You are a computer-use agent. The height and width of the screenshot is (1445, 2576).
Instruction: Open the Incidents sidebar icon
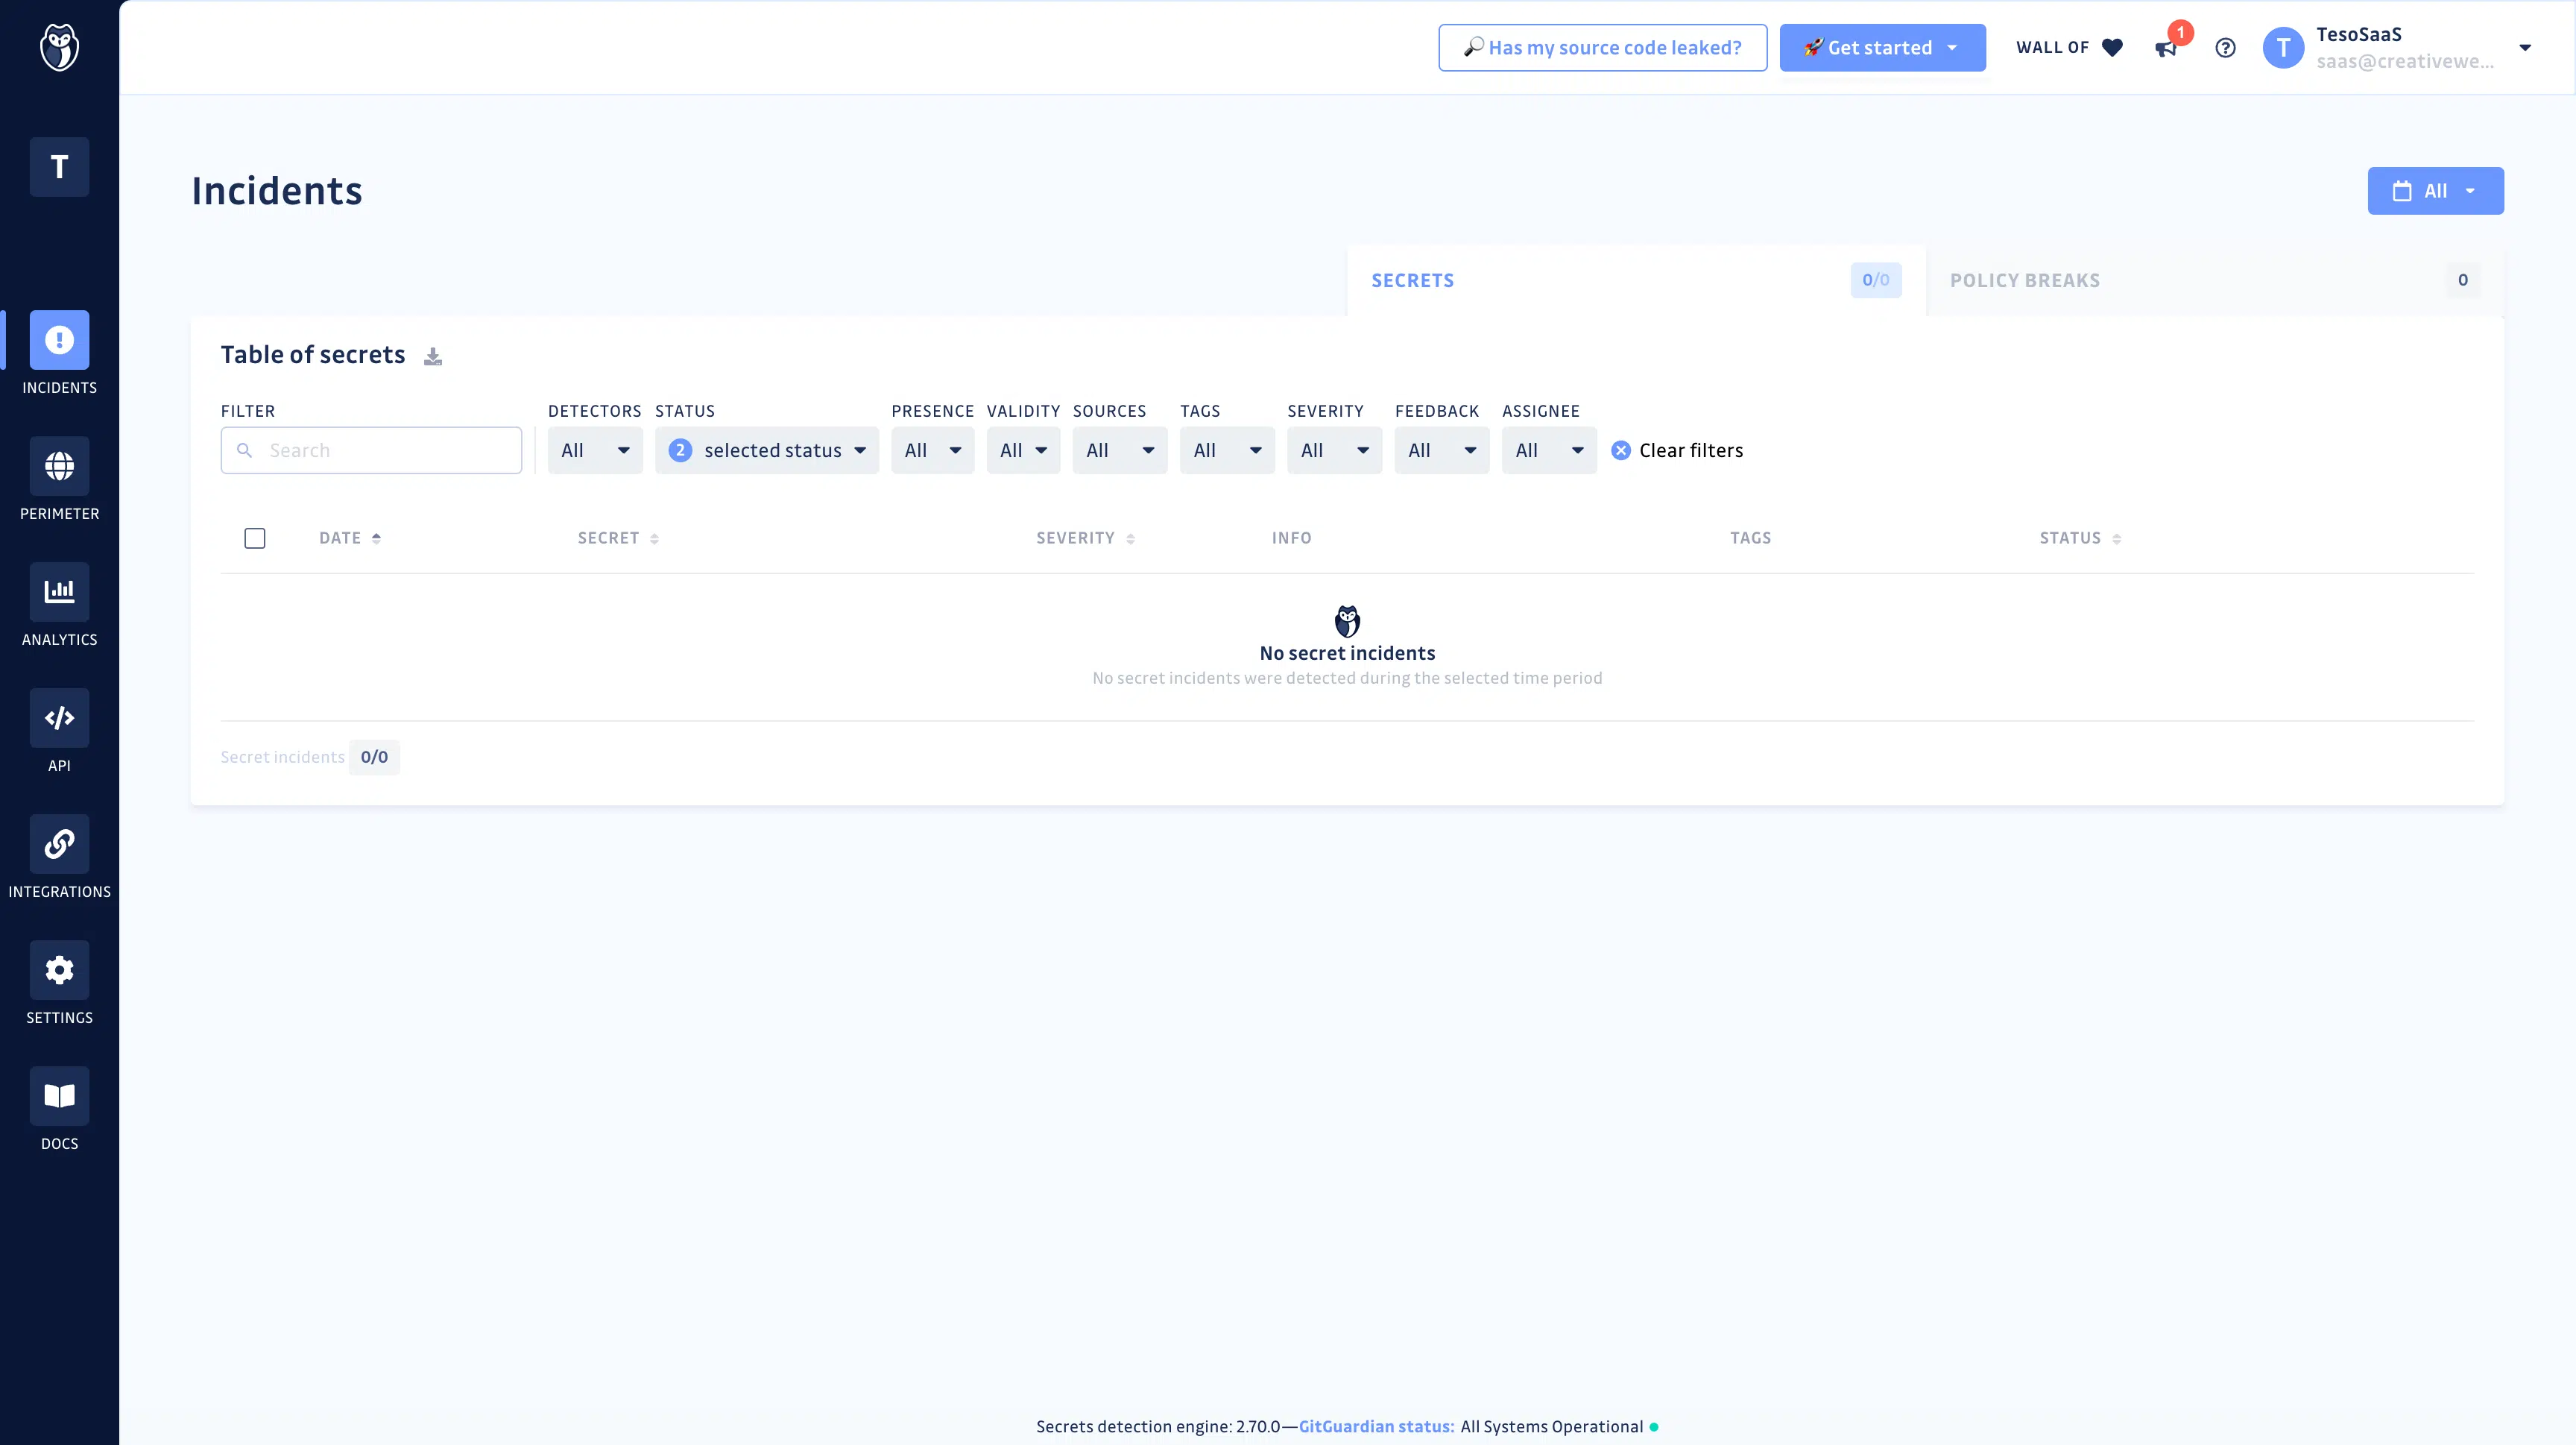click(59, 340)
